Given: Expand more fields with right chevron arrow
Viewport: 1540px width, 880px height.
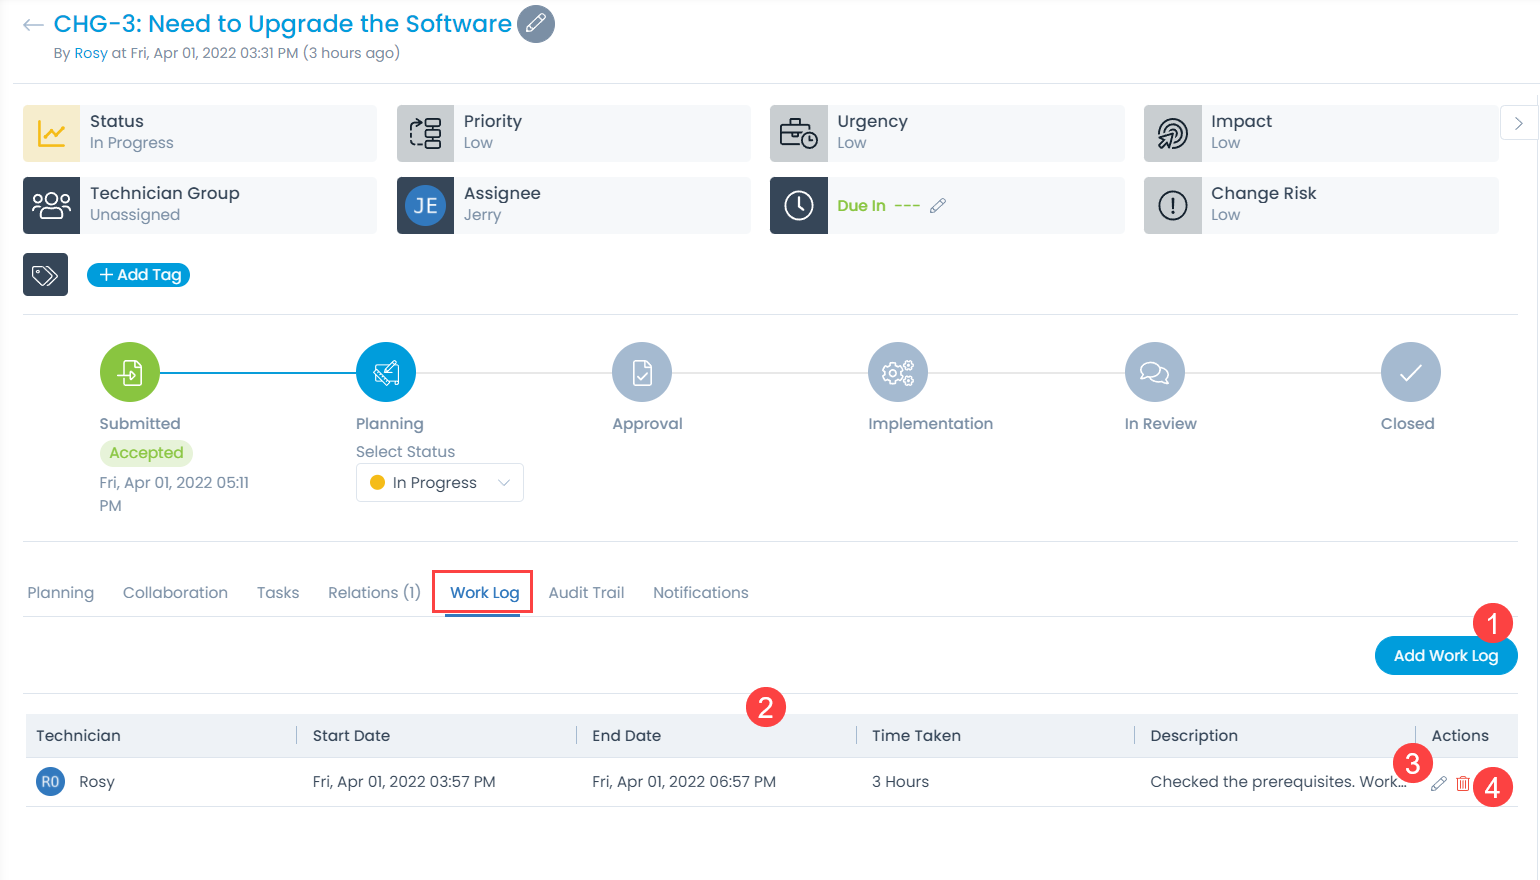Looking at the screenshot, I should tap(1518, 123).
